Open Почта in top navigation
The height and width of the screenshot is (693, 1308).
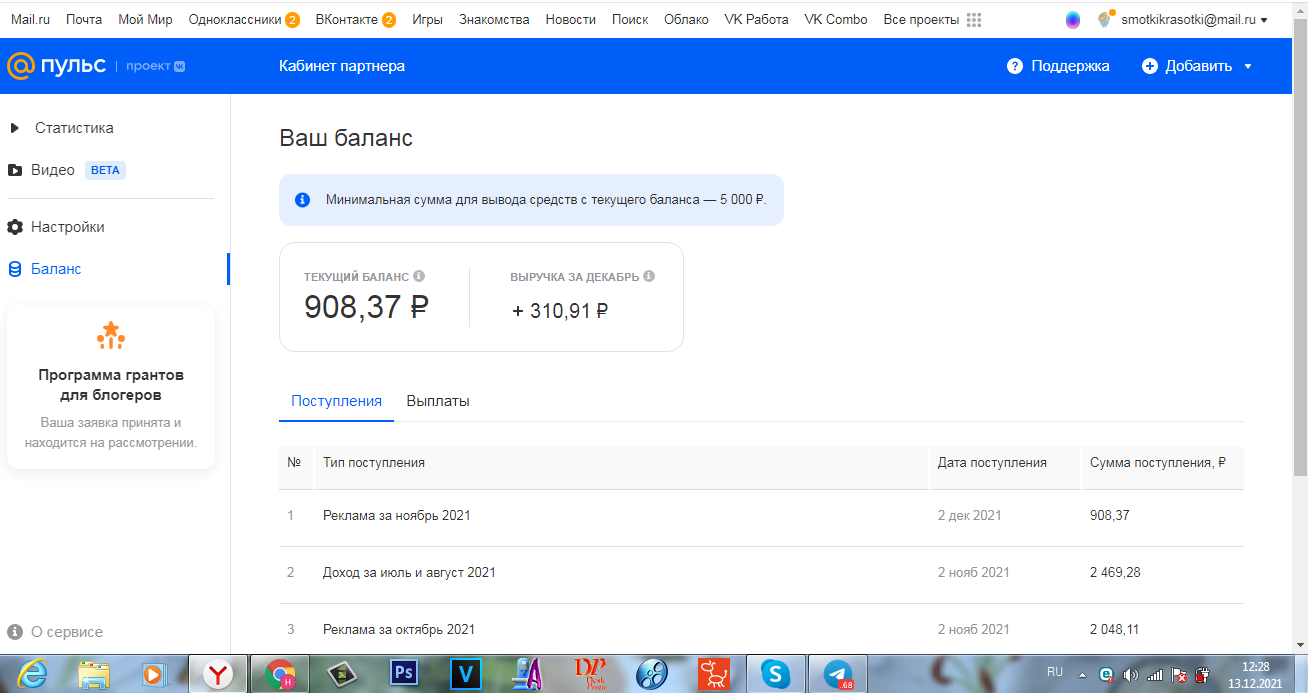click(x=84, y=19)
